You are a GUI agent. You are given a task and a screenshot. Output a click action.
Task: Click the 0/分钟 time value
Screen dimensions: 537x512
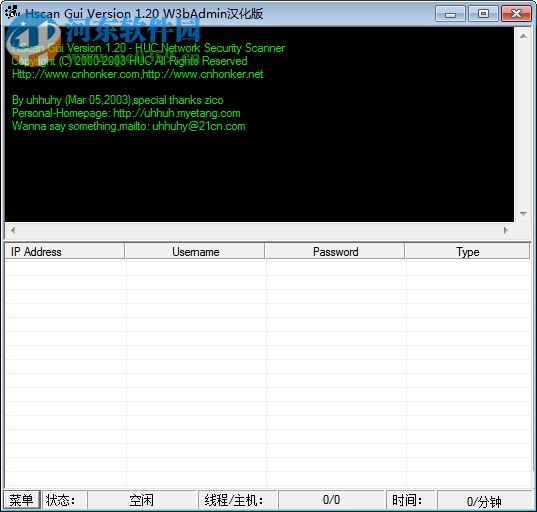click(484, 501)
